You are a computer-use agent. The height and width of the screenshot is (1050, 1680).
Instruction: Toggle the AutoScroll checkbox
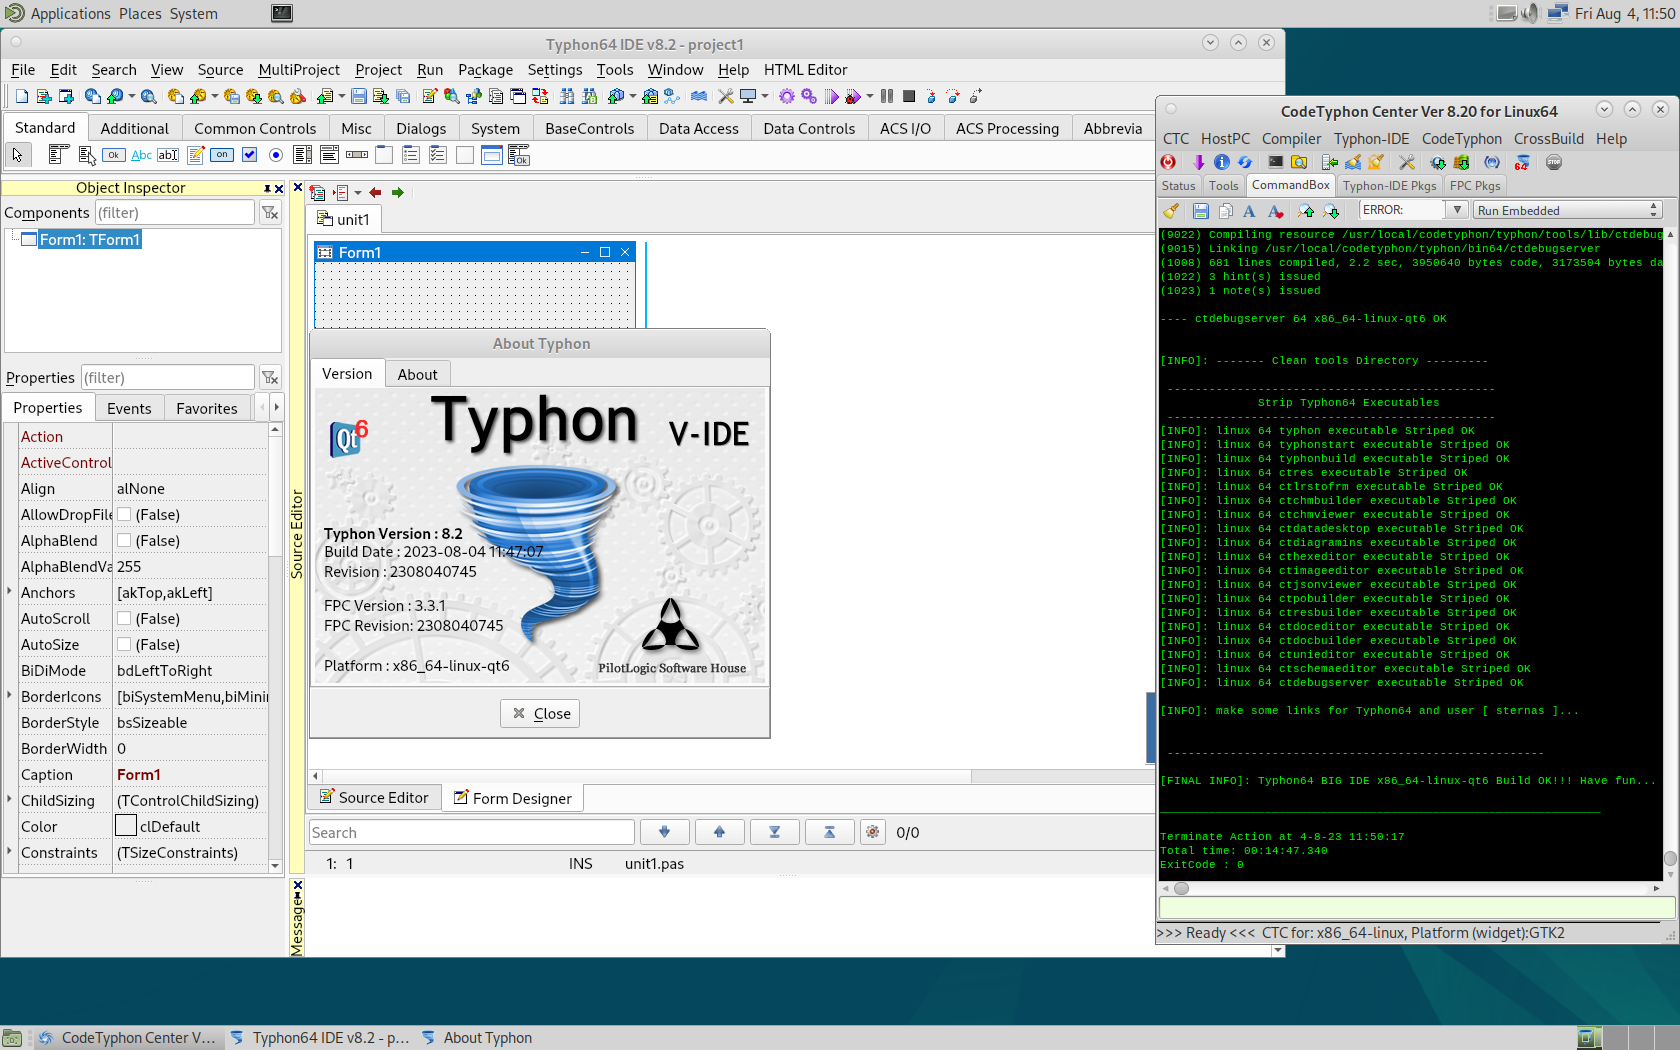124,618
